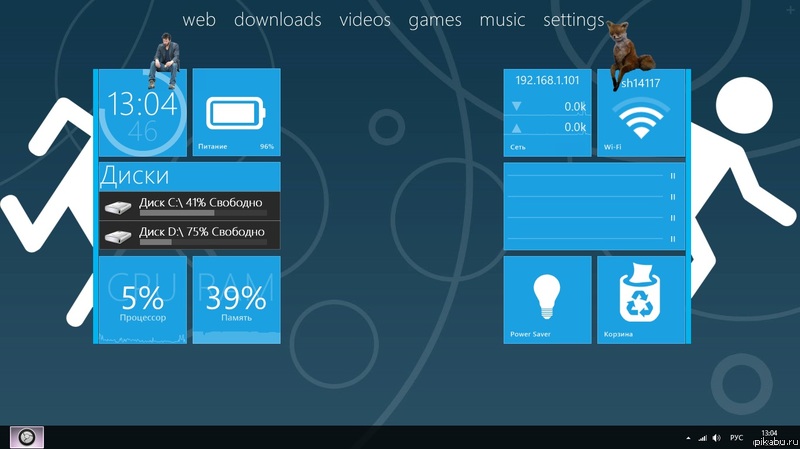This screenshot has width=800, height=449.
Task: Switch the РУС input language indicator
Action: (736, 438)
